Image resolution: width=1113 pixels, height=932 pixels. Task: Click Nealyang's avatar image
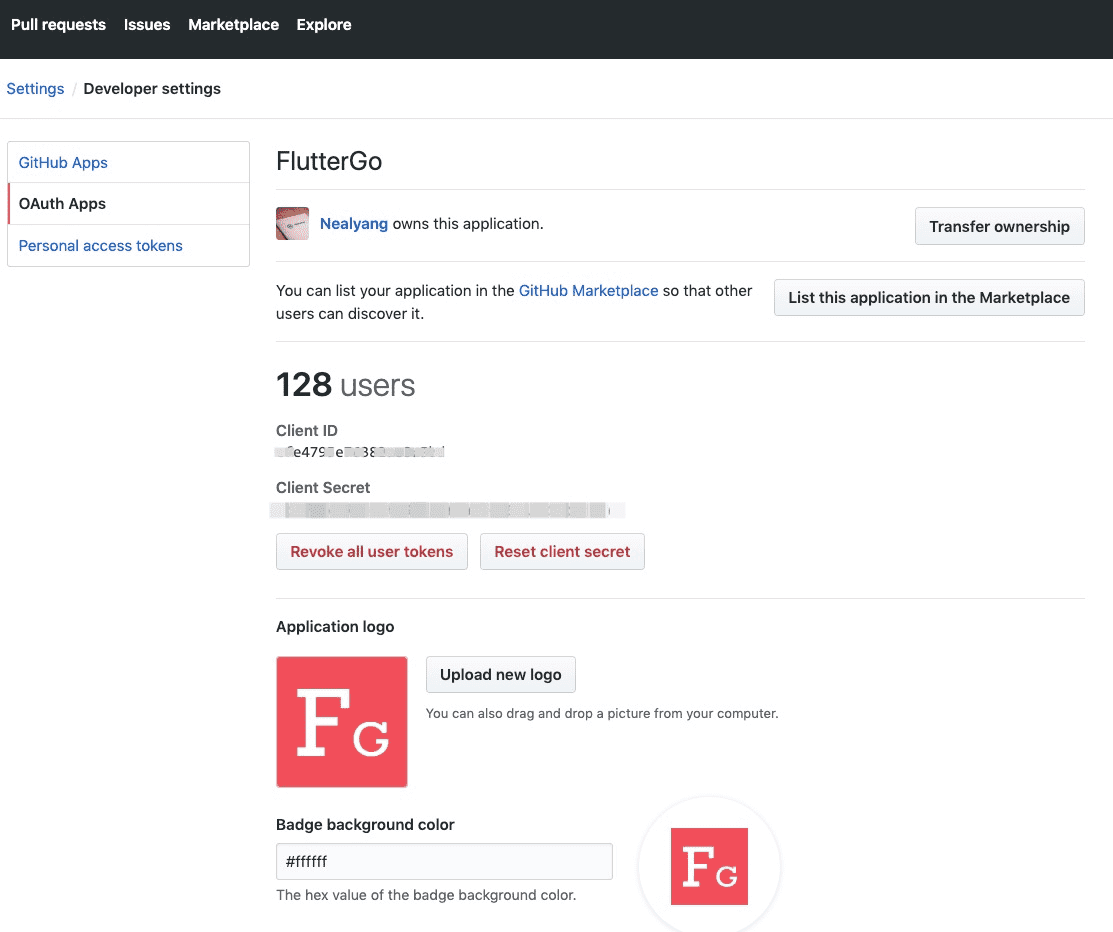292,224
